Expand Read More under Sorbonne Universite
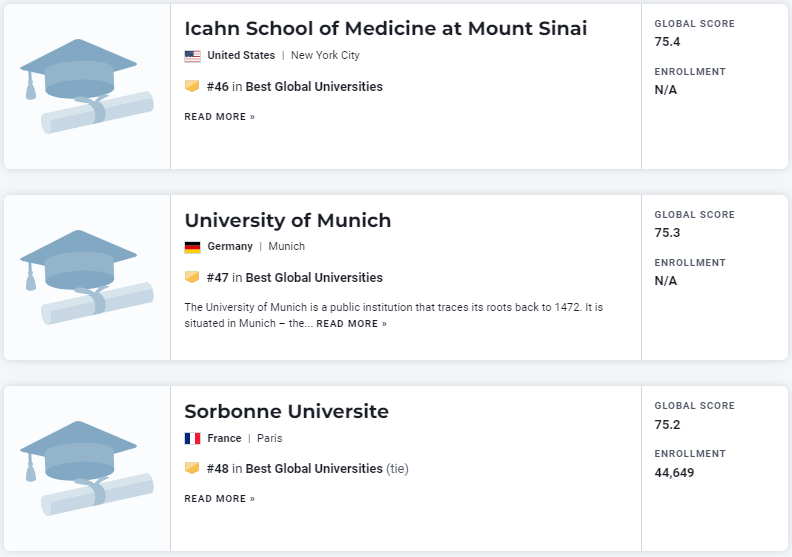792x557 pixels. coord(219,499)
